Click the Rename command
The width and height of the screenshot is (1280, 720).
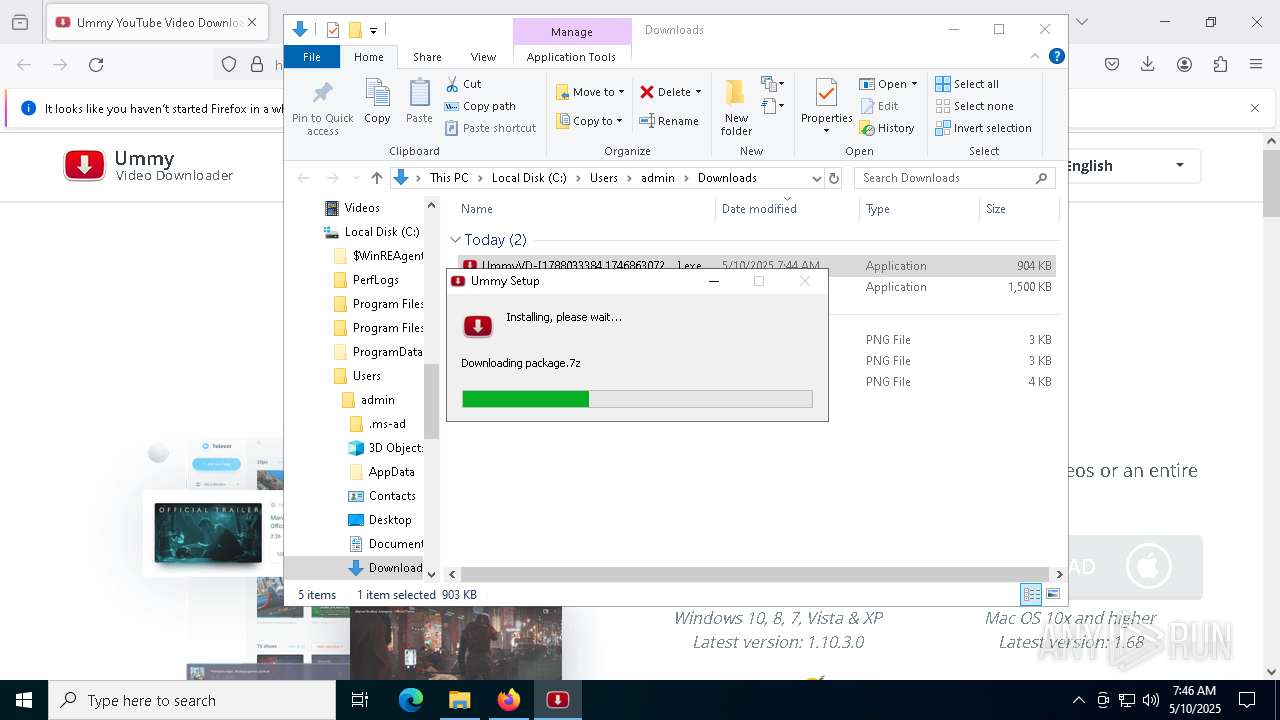[669, 121]
